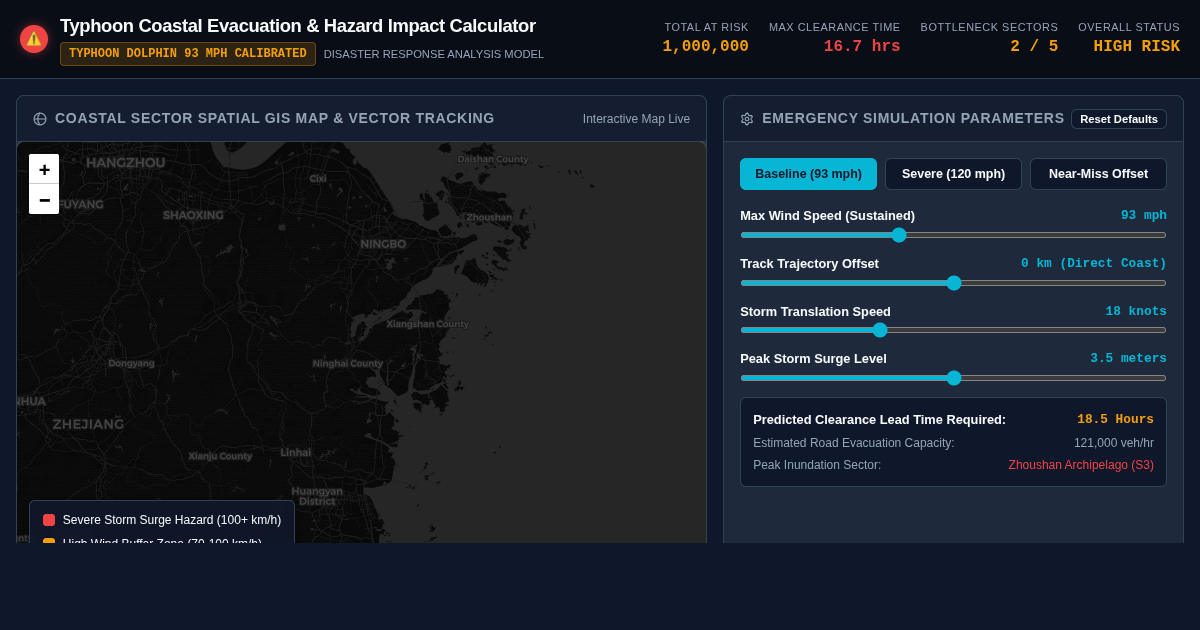
Task: Click the Linhai label on the map
Action: pyautogui.click(x=295, y=453)
